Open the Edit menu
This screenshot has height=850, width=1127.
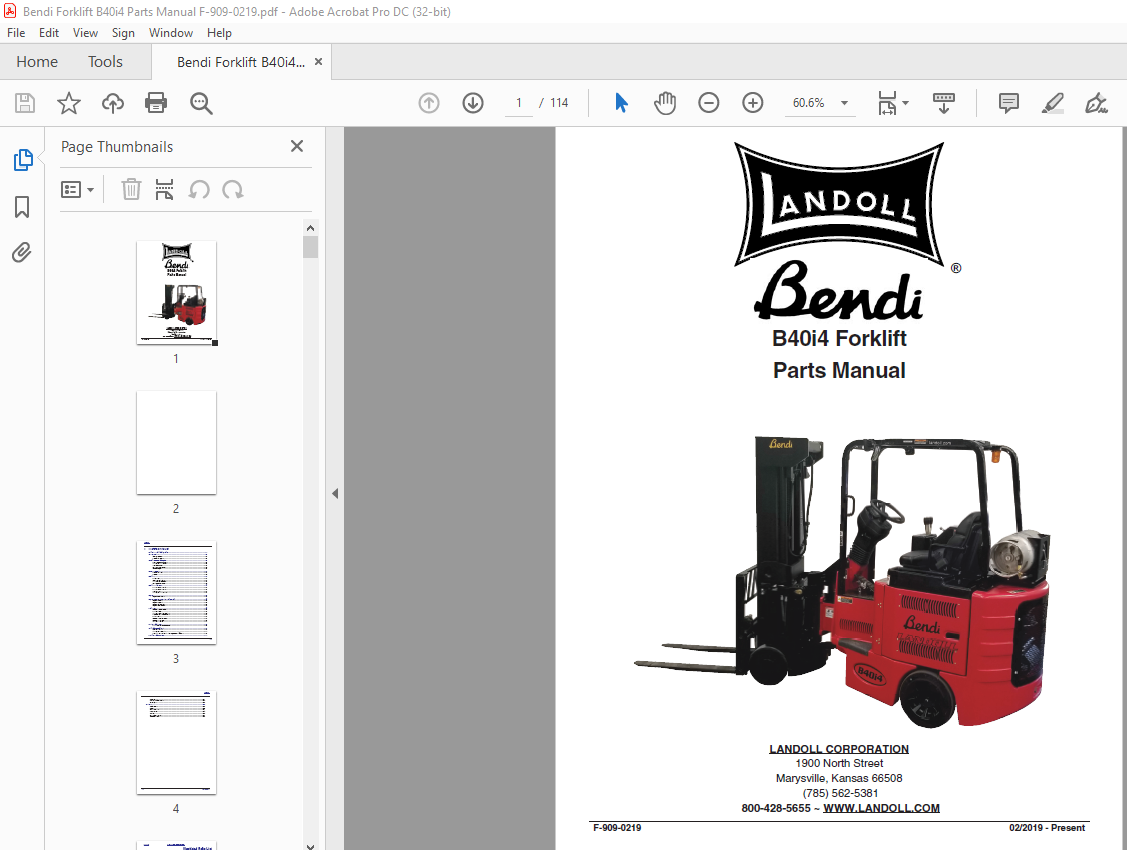pyautogui.click(x=49, y=33)
